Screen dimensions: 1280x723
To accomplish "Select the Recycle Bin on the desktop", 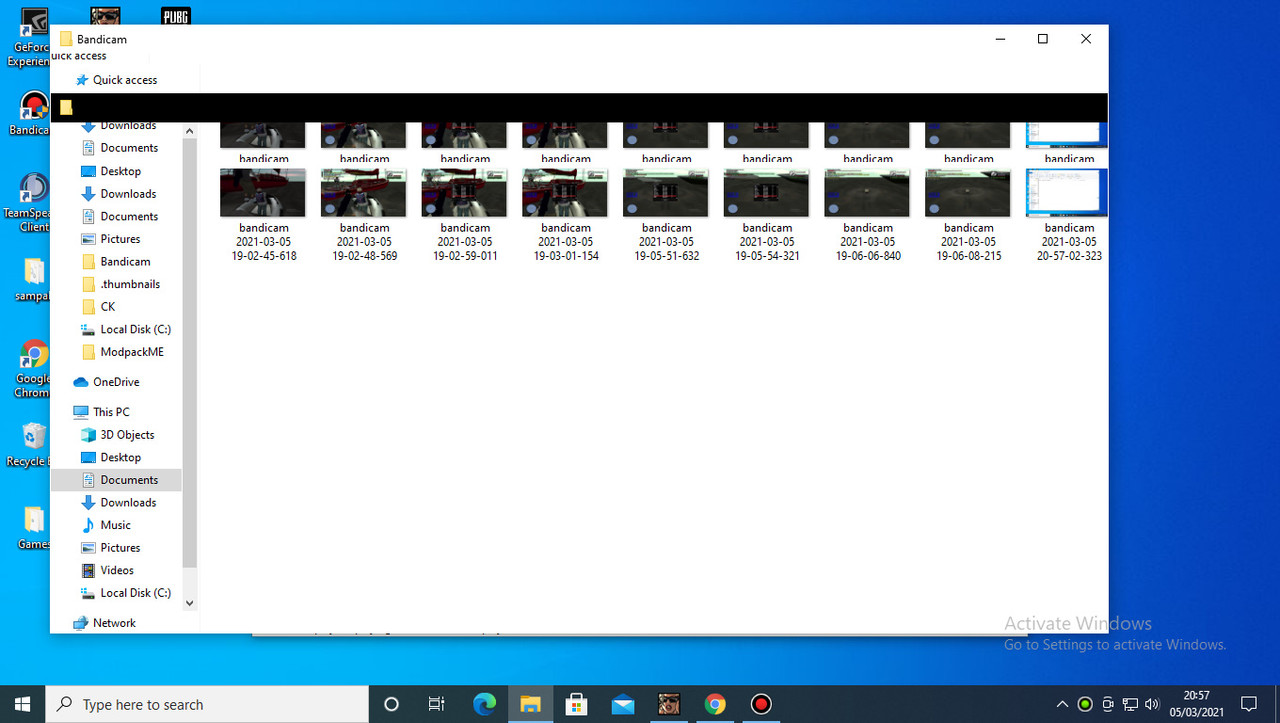I will [28, 445].
